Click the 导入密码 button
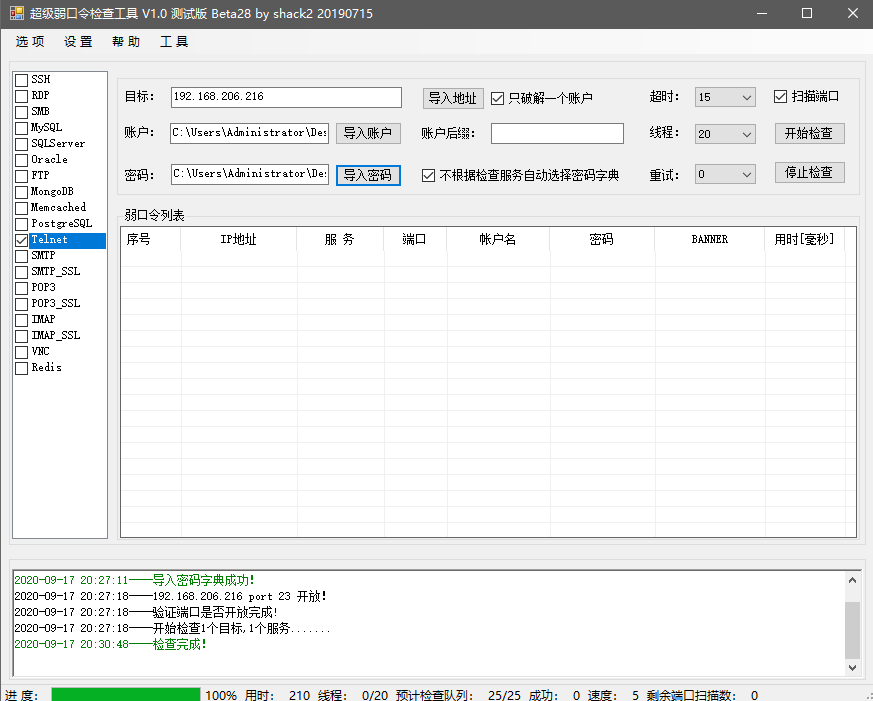Screen dimensions: 873x701 pos(368,175)
